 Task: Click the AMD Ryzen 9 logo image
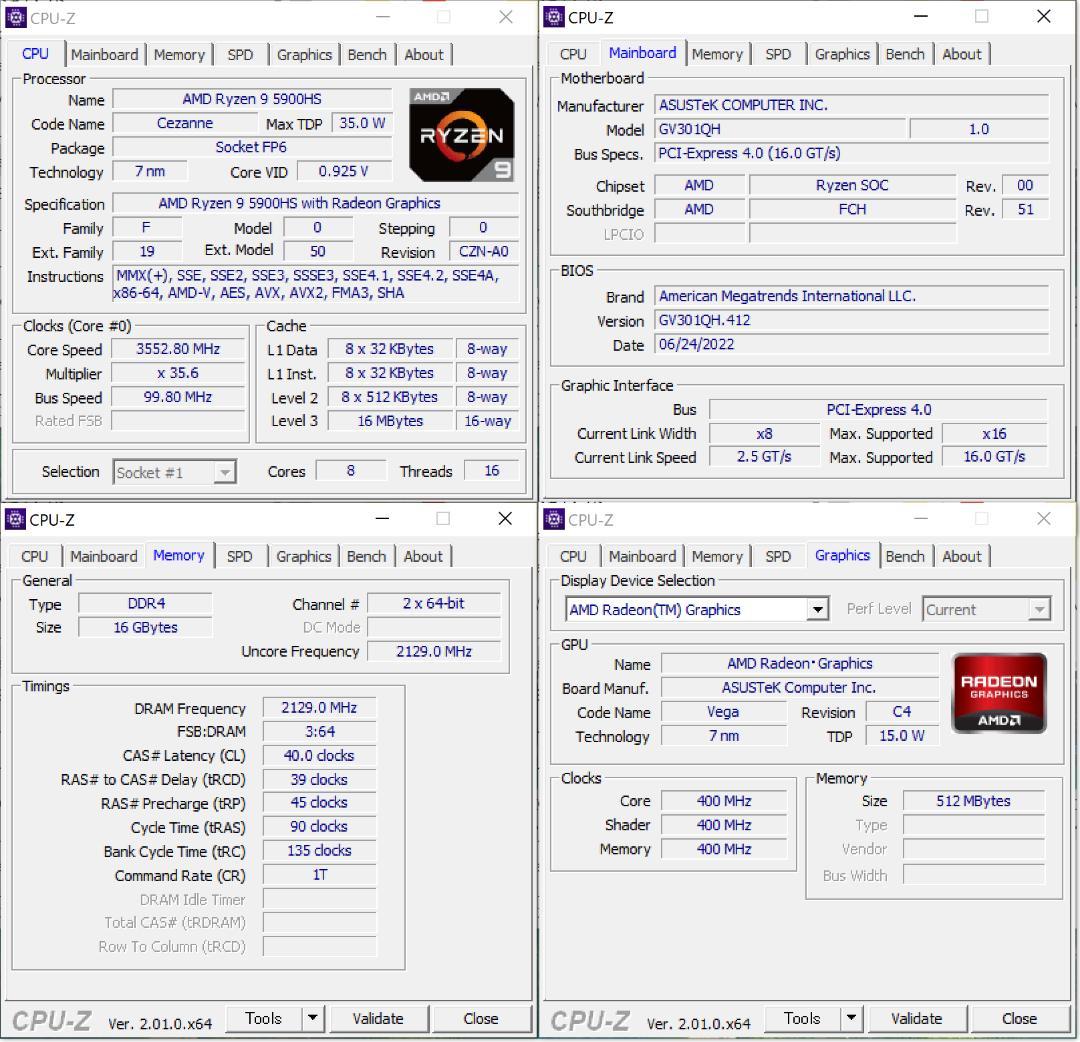point(461,133)
